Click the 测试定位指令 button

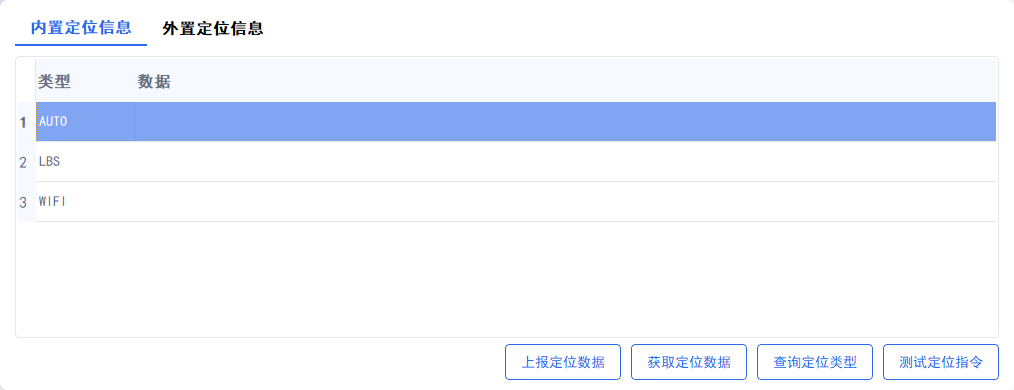(941, 362)
